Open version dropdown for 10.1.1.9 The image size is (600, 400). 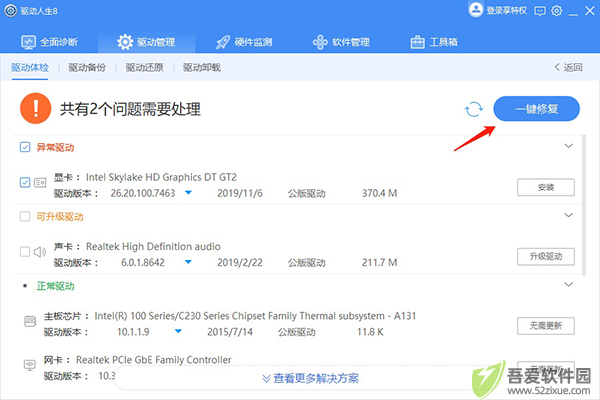[x=178, y=331]
